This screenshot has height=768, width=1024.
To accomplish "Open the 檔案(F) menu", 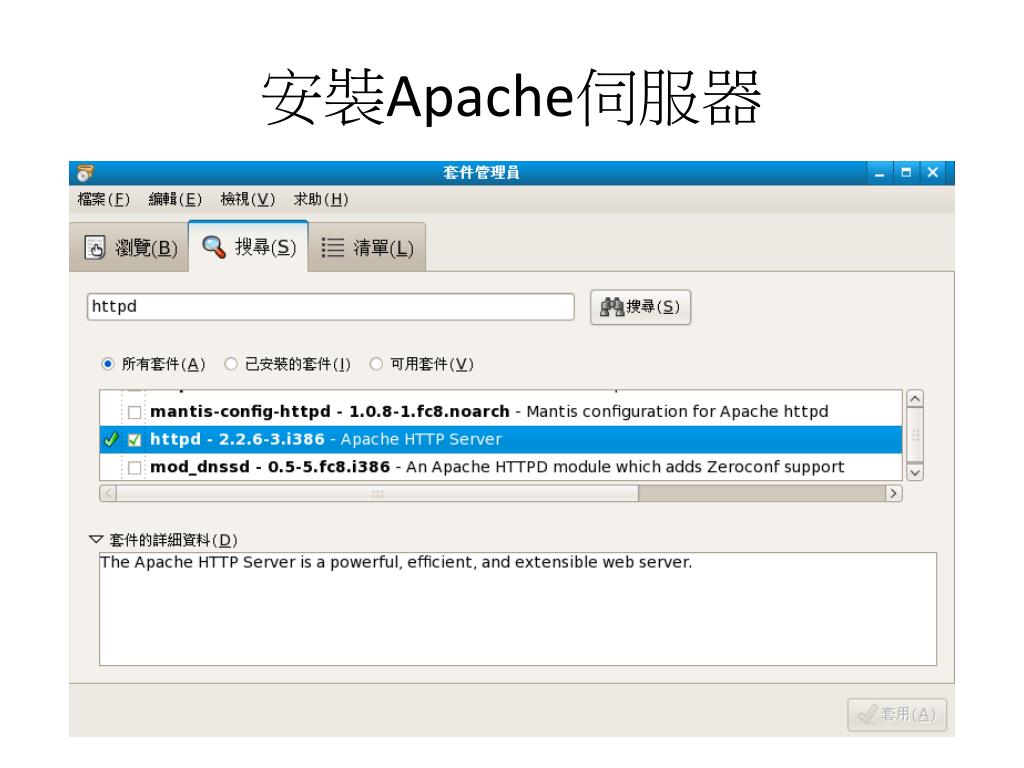I will (104, 199).
